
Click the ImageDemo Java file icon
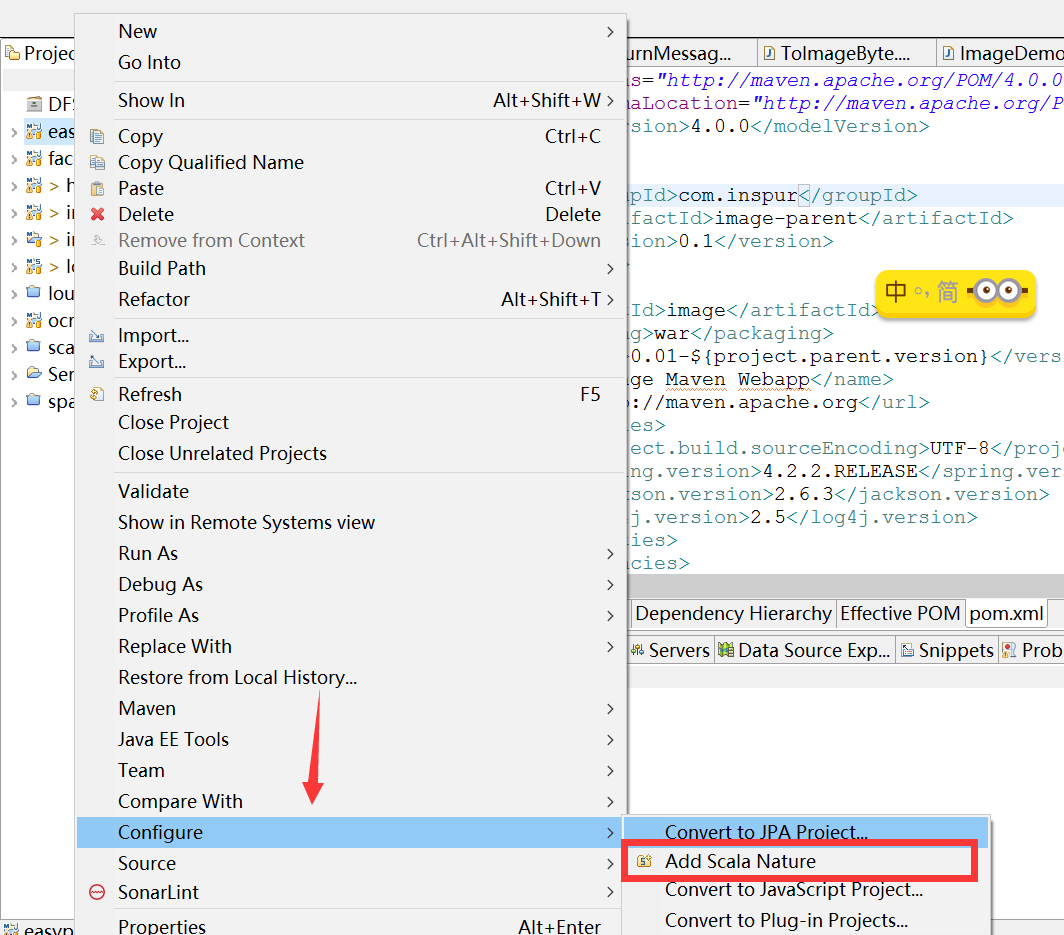[949, 53]
